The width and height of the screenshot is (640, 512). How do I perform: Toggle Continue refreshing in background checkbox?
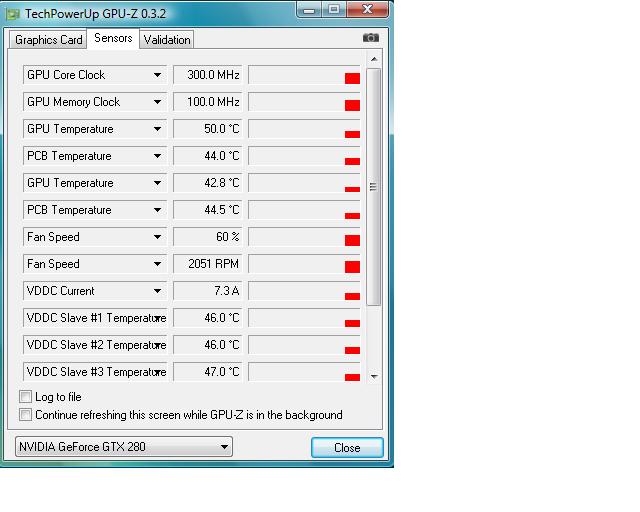[25, 415]
